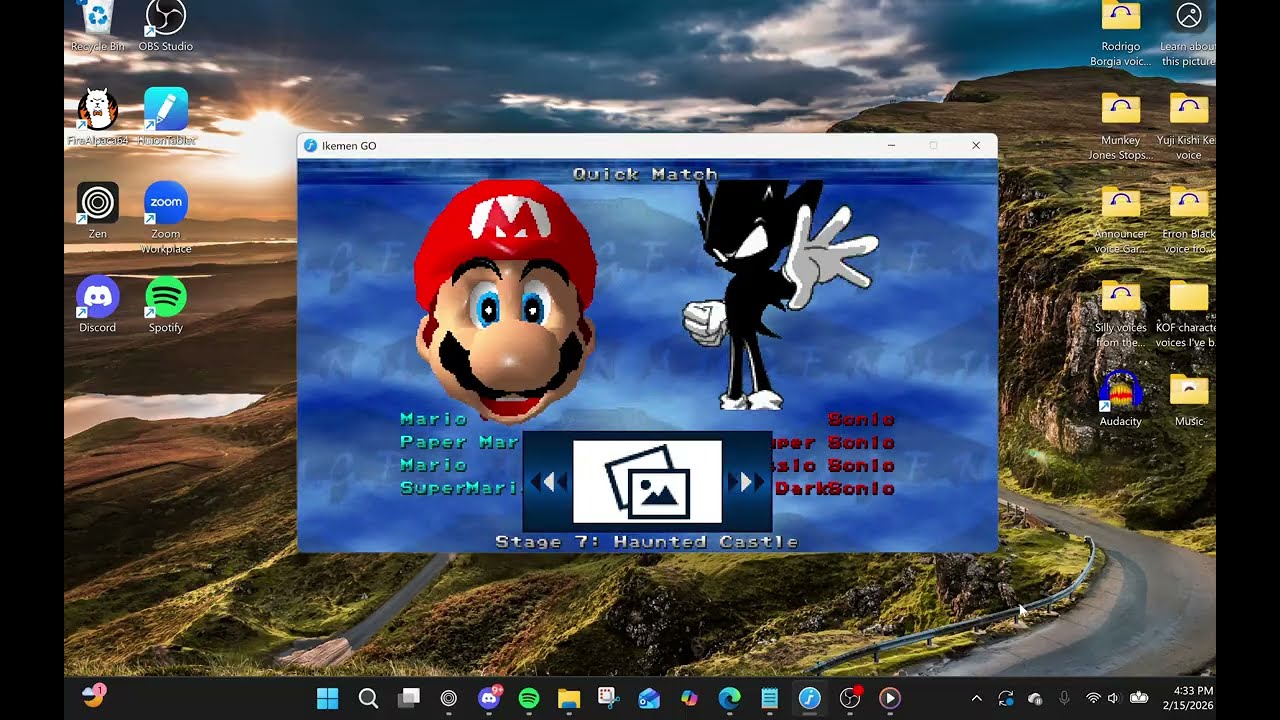Open HuionTablet desktop shortcut
Viewport: 1280px width, 720px height.
(166, 117)
